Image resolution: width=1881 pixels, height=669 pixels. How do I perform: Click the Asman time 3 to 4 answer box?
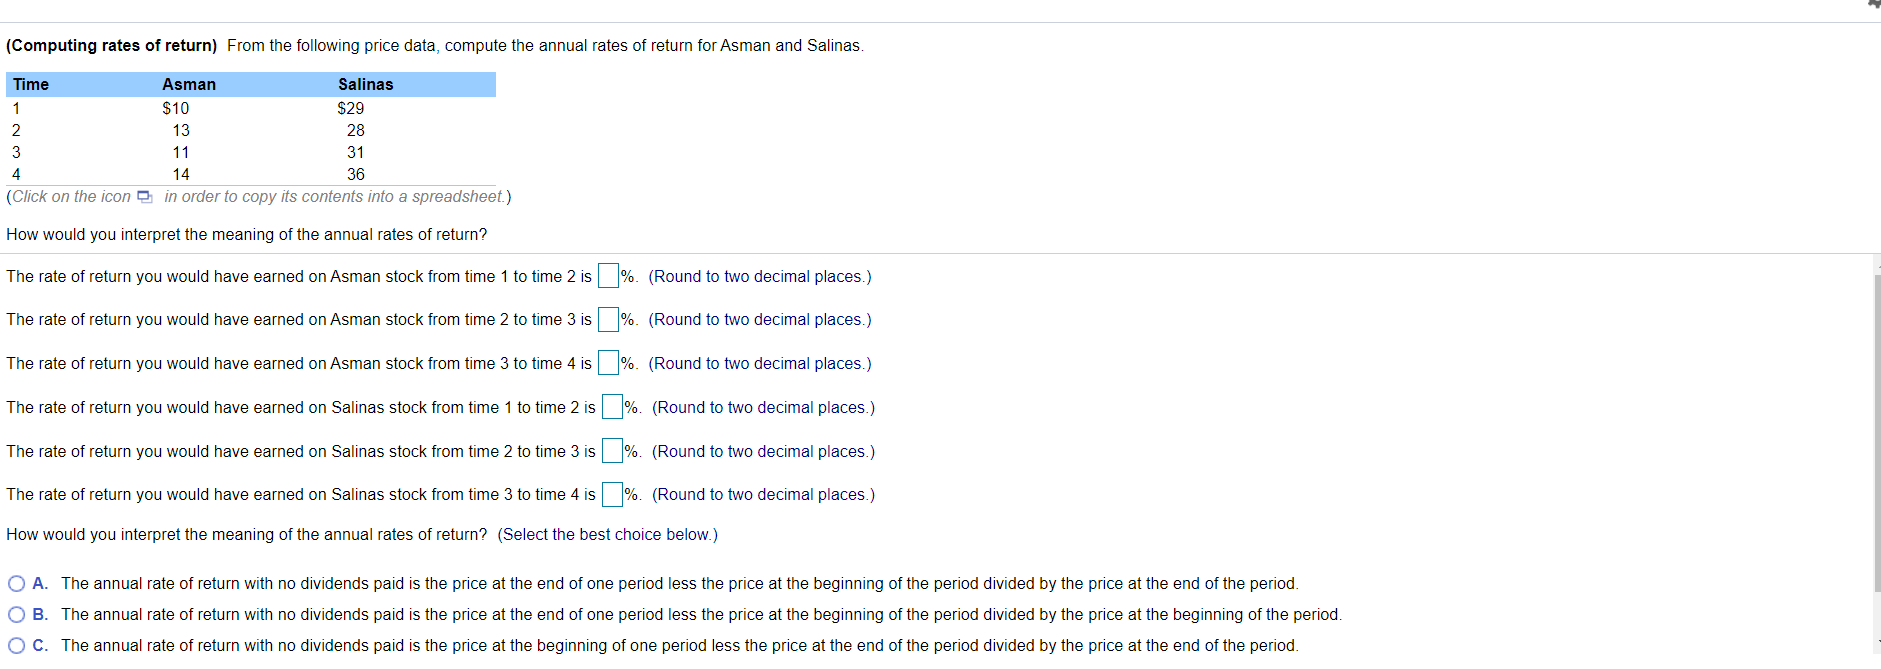coord(606,362)
